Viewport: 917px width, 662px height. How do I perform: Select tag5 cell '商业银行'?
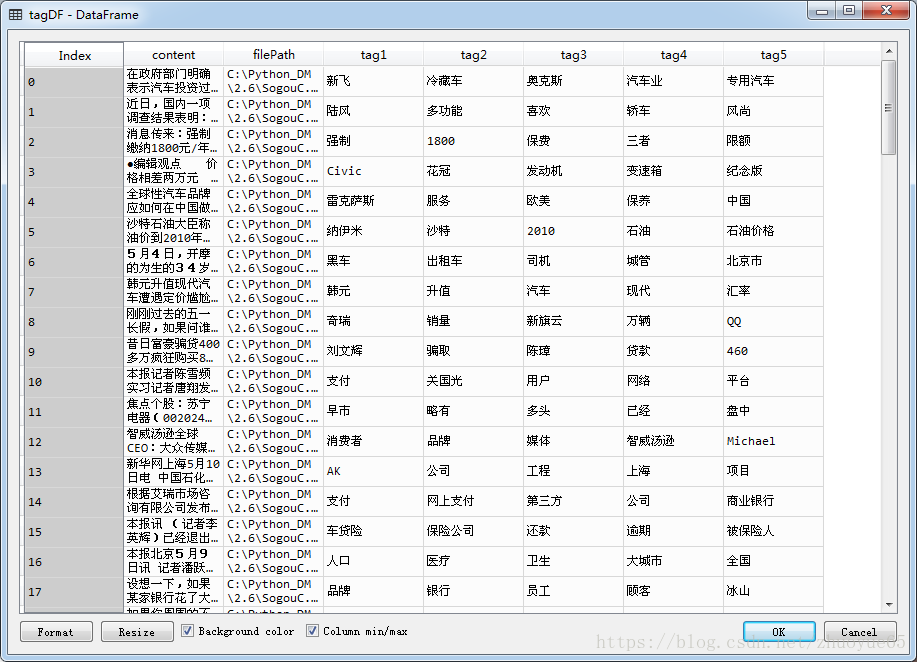[x=774, y=501]
